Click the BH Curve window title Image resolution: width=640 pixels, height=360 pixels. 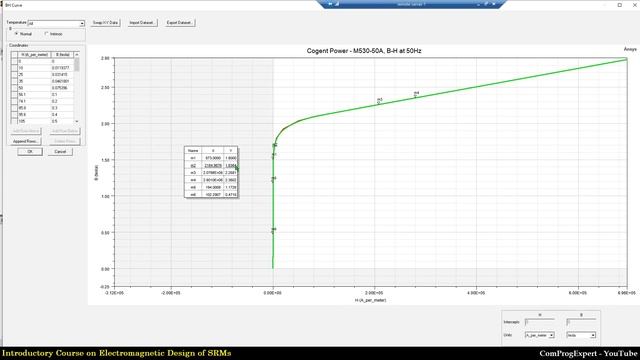pyautogui.click(x=14, y=5)
